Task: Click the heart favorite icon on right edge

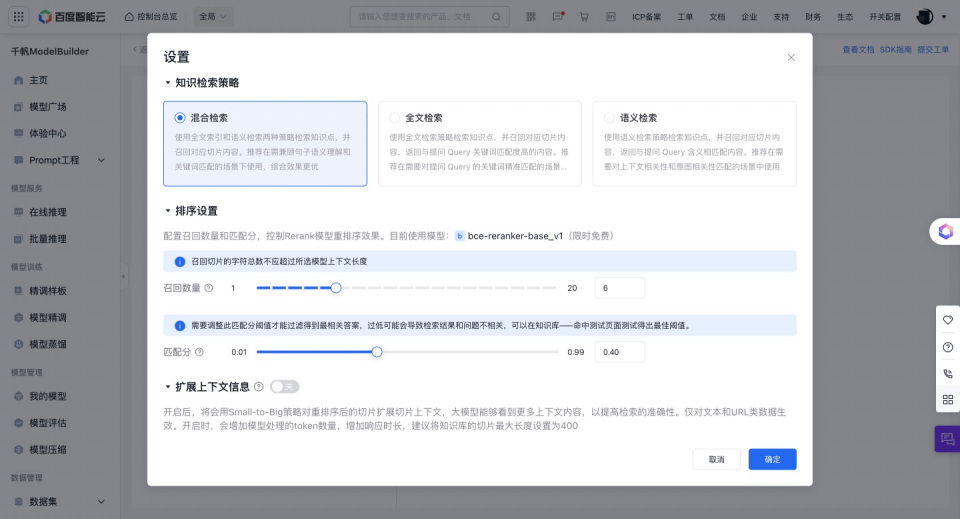Action: coord(948,320)
